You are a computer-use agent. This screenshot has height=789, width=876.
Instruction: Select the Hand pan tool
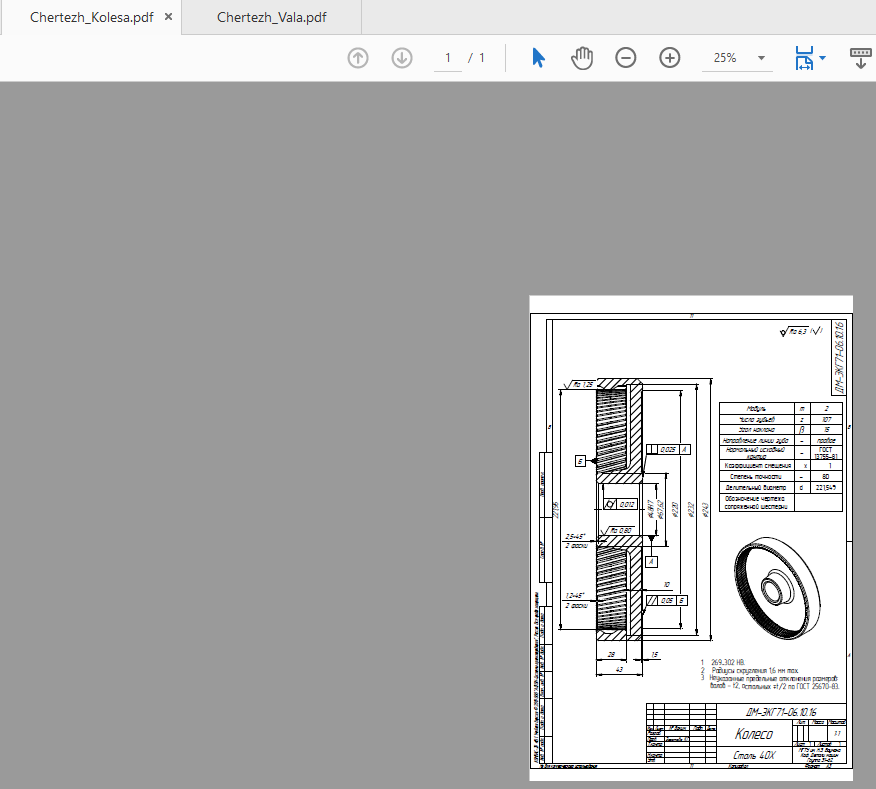coord(582,58)
